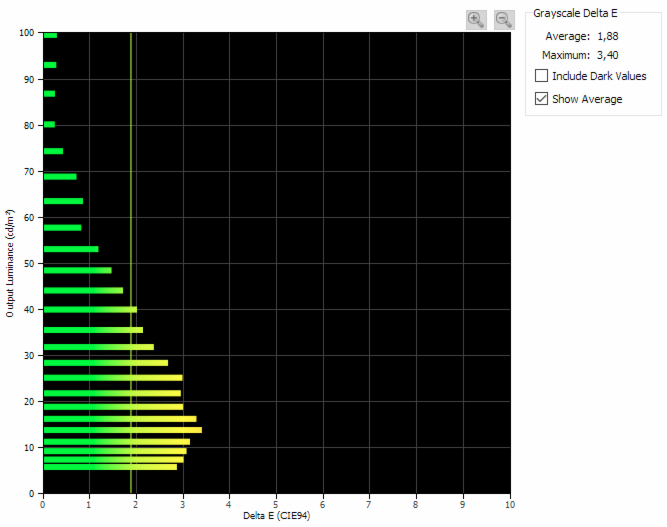Viewport: 667px width, 527px height.
Task: Click the topmost bar at 100 luminance
Action: (x=50, y=35)
